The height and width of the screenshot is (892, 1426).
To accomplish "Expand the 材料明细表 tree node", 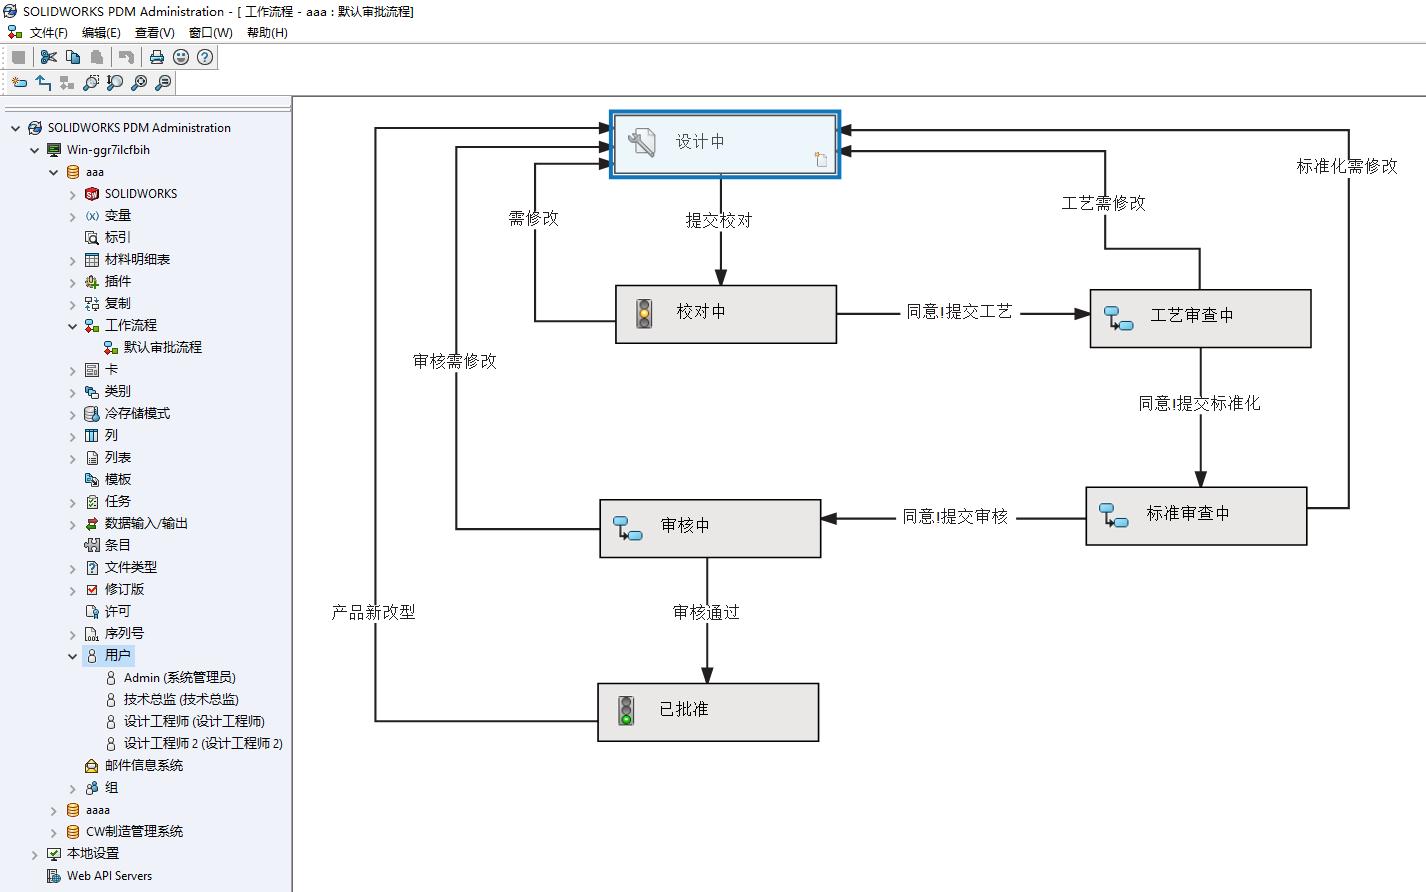I will click(x=73, y=260).
